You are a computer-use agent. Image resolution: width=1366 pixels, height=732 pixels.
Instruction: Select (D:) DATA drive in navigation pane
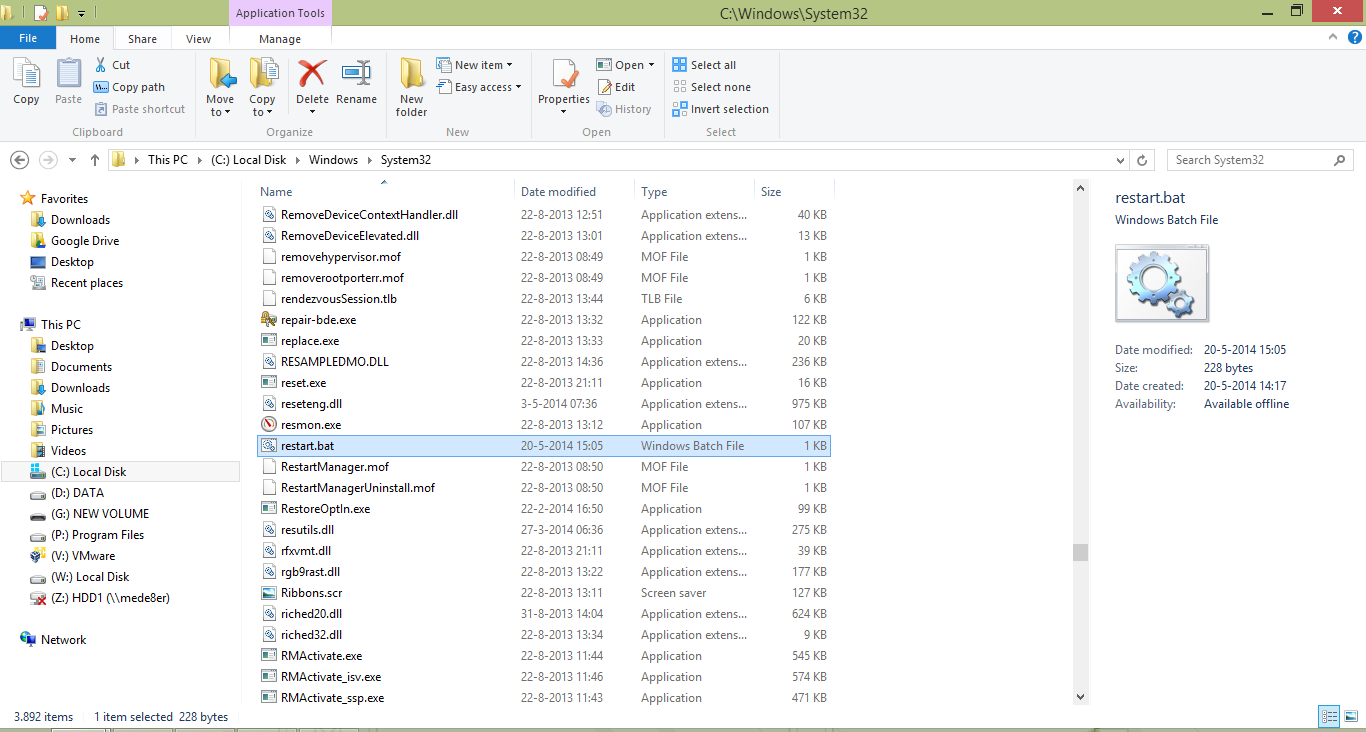(77, 493)
